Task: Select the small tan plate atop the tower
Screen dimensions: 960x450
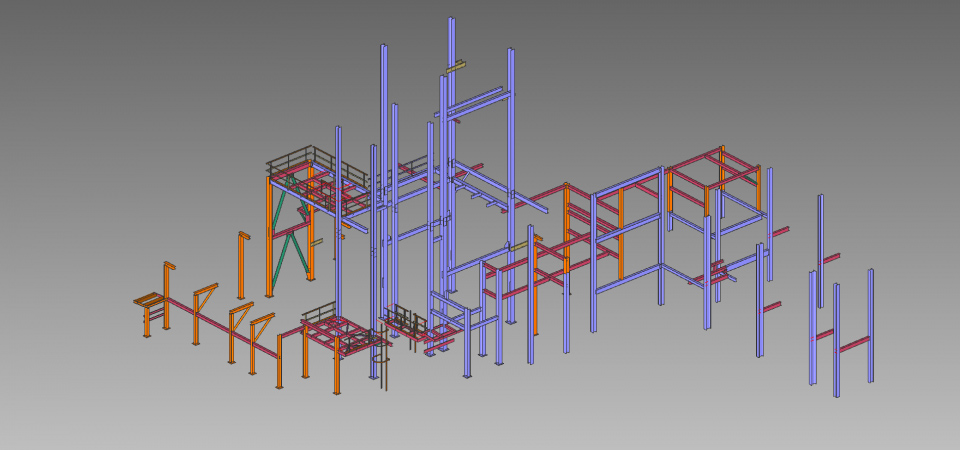Action: tap(459, 66)
